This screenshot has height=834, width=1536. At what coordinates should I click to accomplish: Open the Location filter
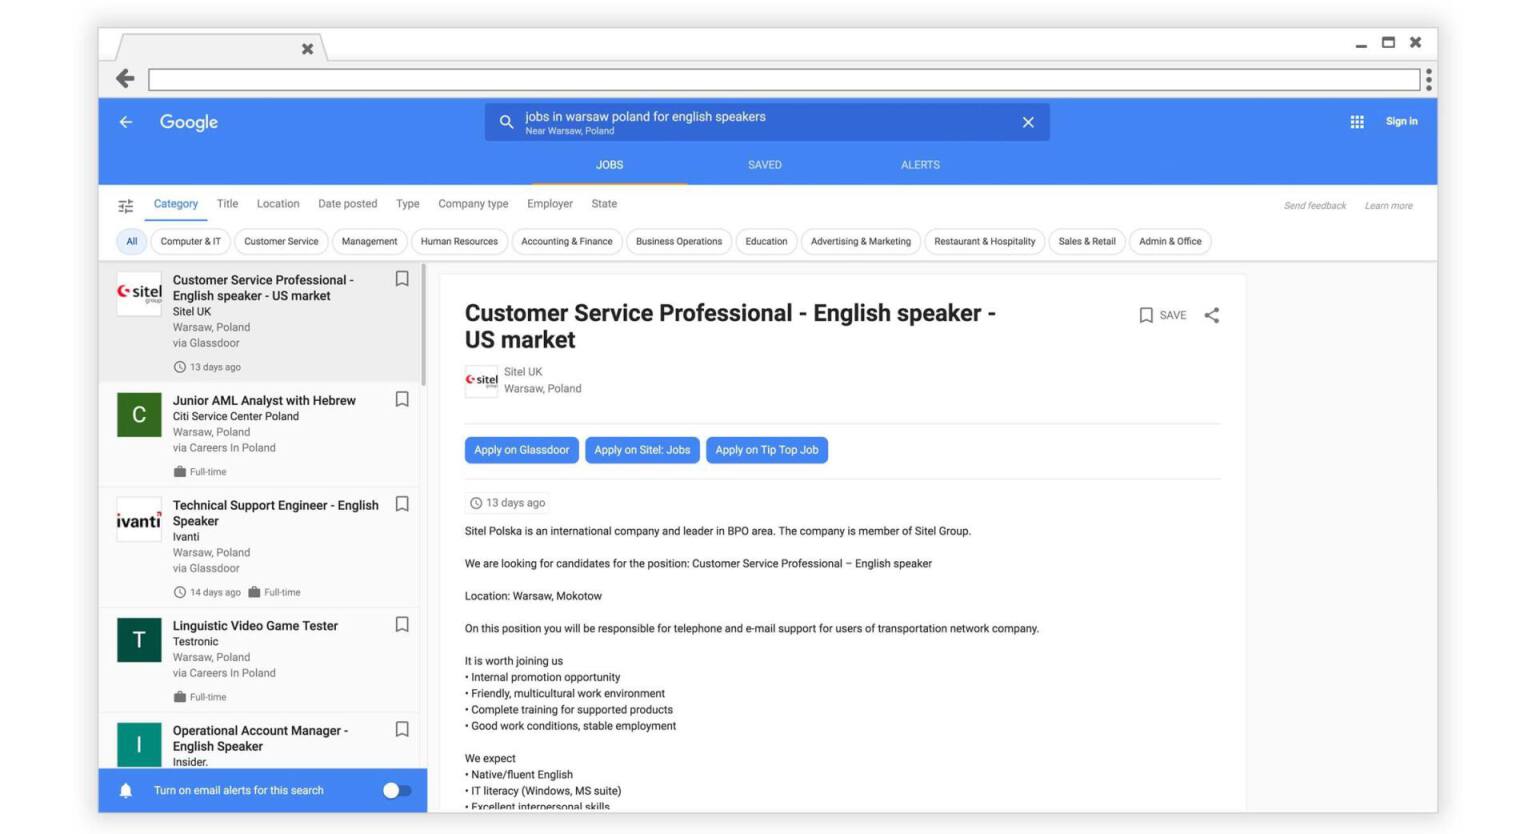point(278,204)
